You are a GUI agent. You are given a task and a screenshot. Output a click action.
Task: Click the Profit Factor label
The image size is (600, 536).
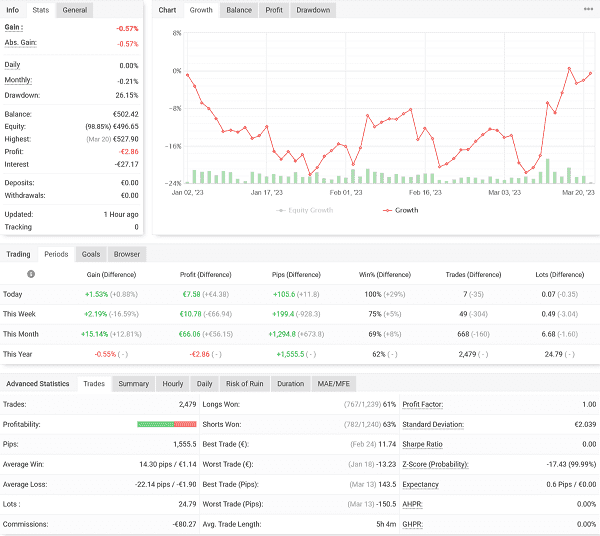coord(422,404)
